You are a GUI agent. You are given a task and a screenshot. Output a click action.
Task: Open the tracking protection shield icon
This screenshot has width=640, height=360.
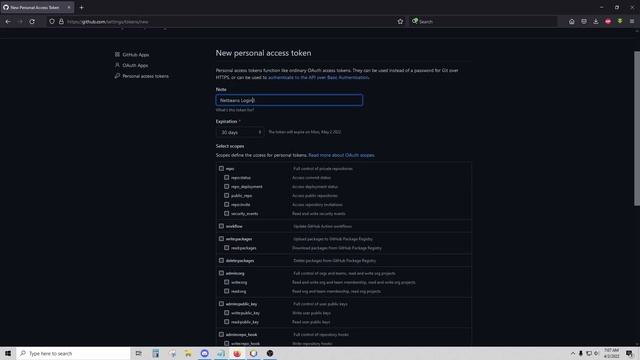coord(52,22)
